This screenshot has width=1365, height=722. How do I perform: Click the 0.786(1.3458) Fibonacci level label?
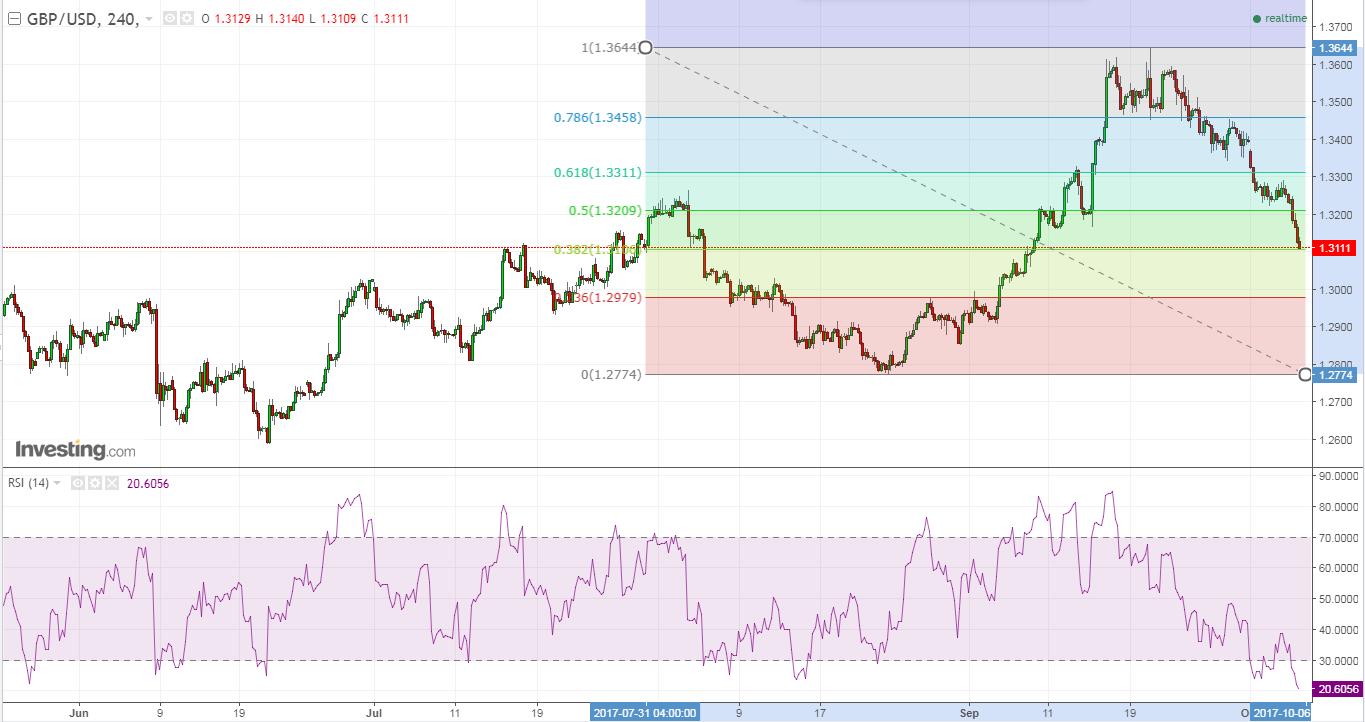pyautogui.click(x=599, y=117)
